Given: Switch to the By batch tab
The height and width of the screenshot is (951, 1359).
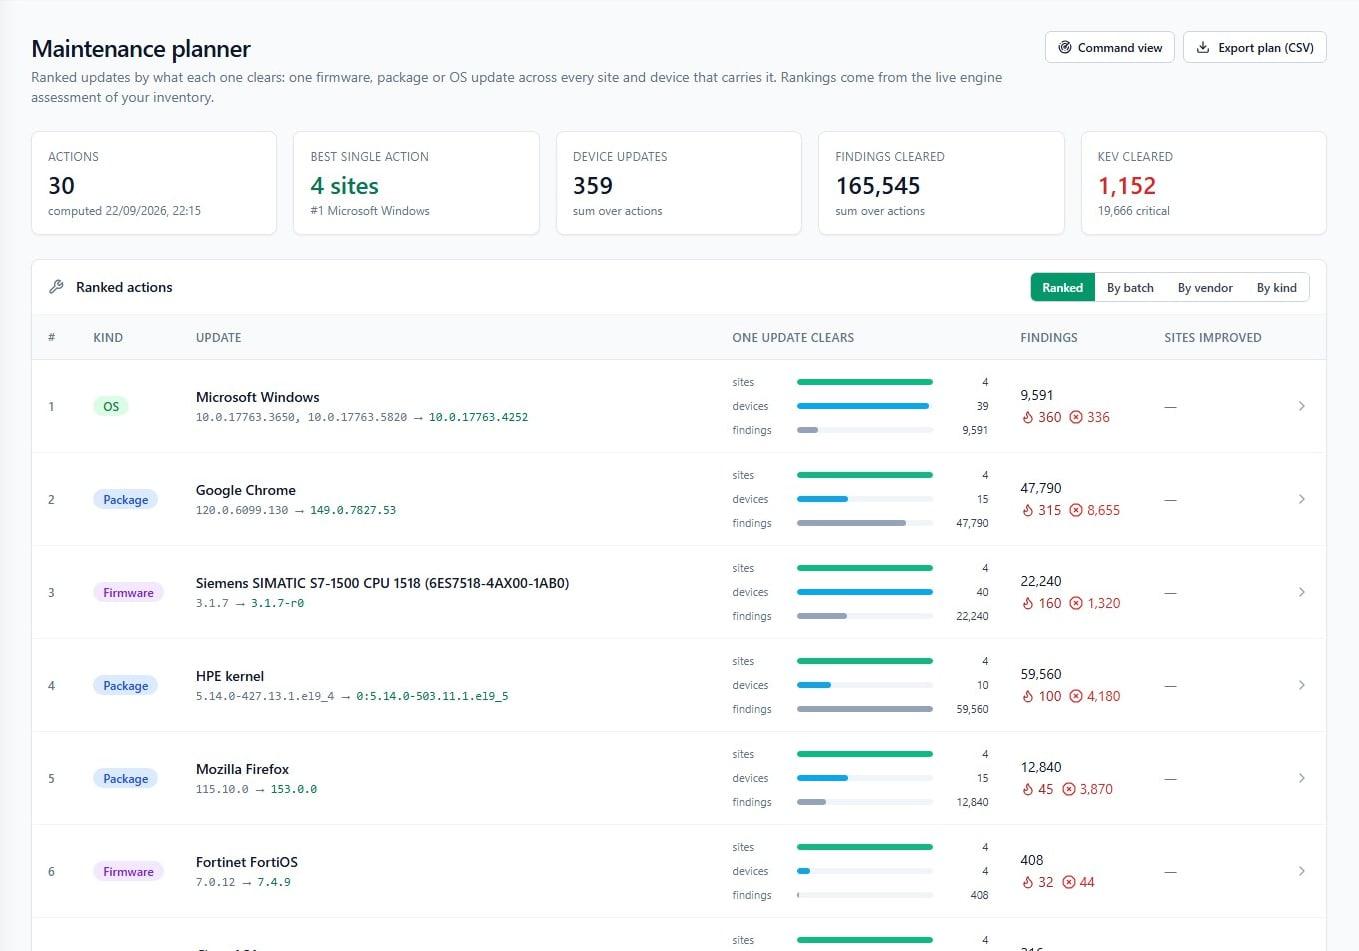Looking at the screenshot, I should pos(1130,287).
